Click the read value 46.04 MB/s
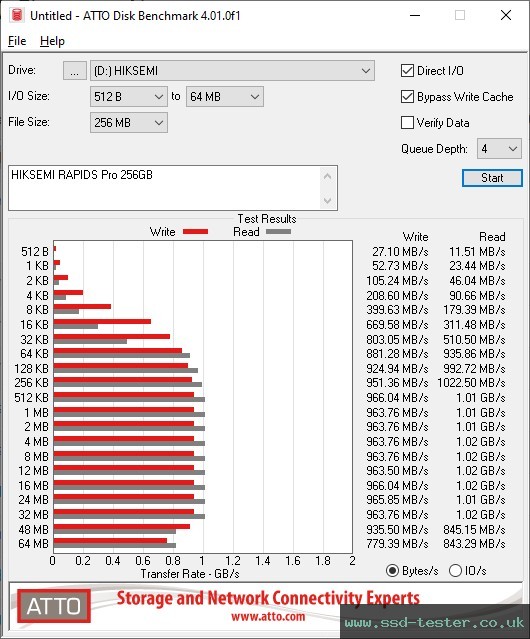Screen dimensions: 530x639 (x=477, y=281)
